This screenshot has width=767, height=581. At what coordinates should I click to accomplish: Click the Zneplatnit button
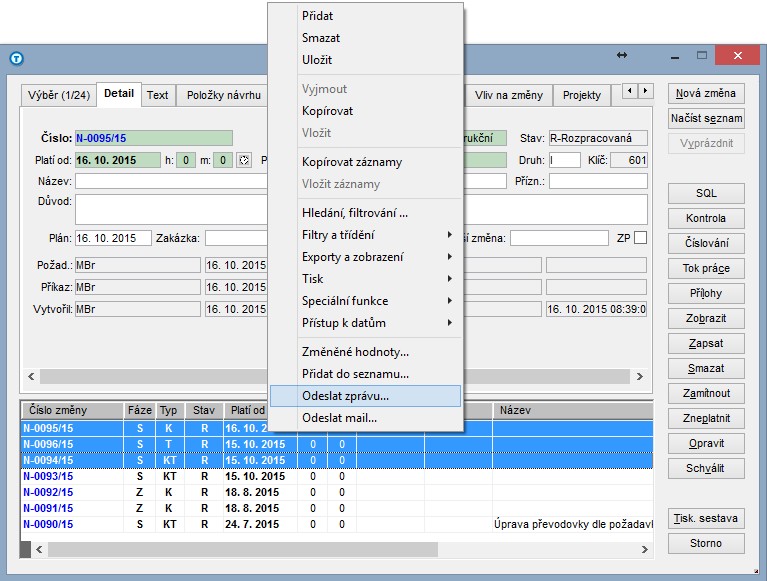pos(706,418)
